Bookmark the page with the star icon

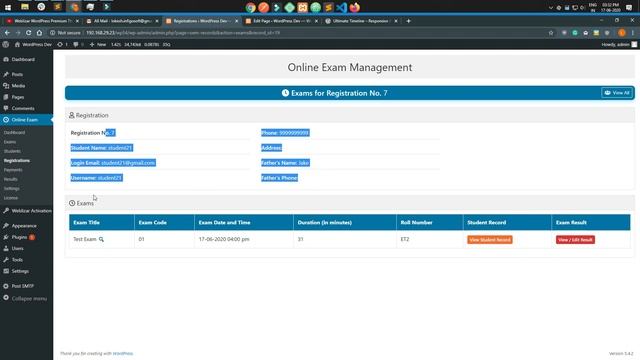551,33
